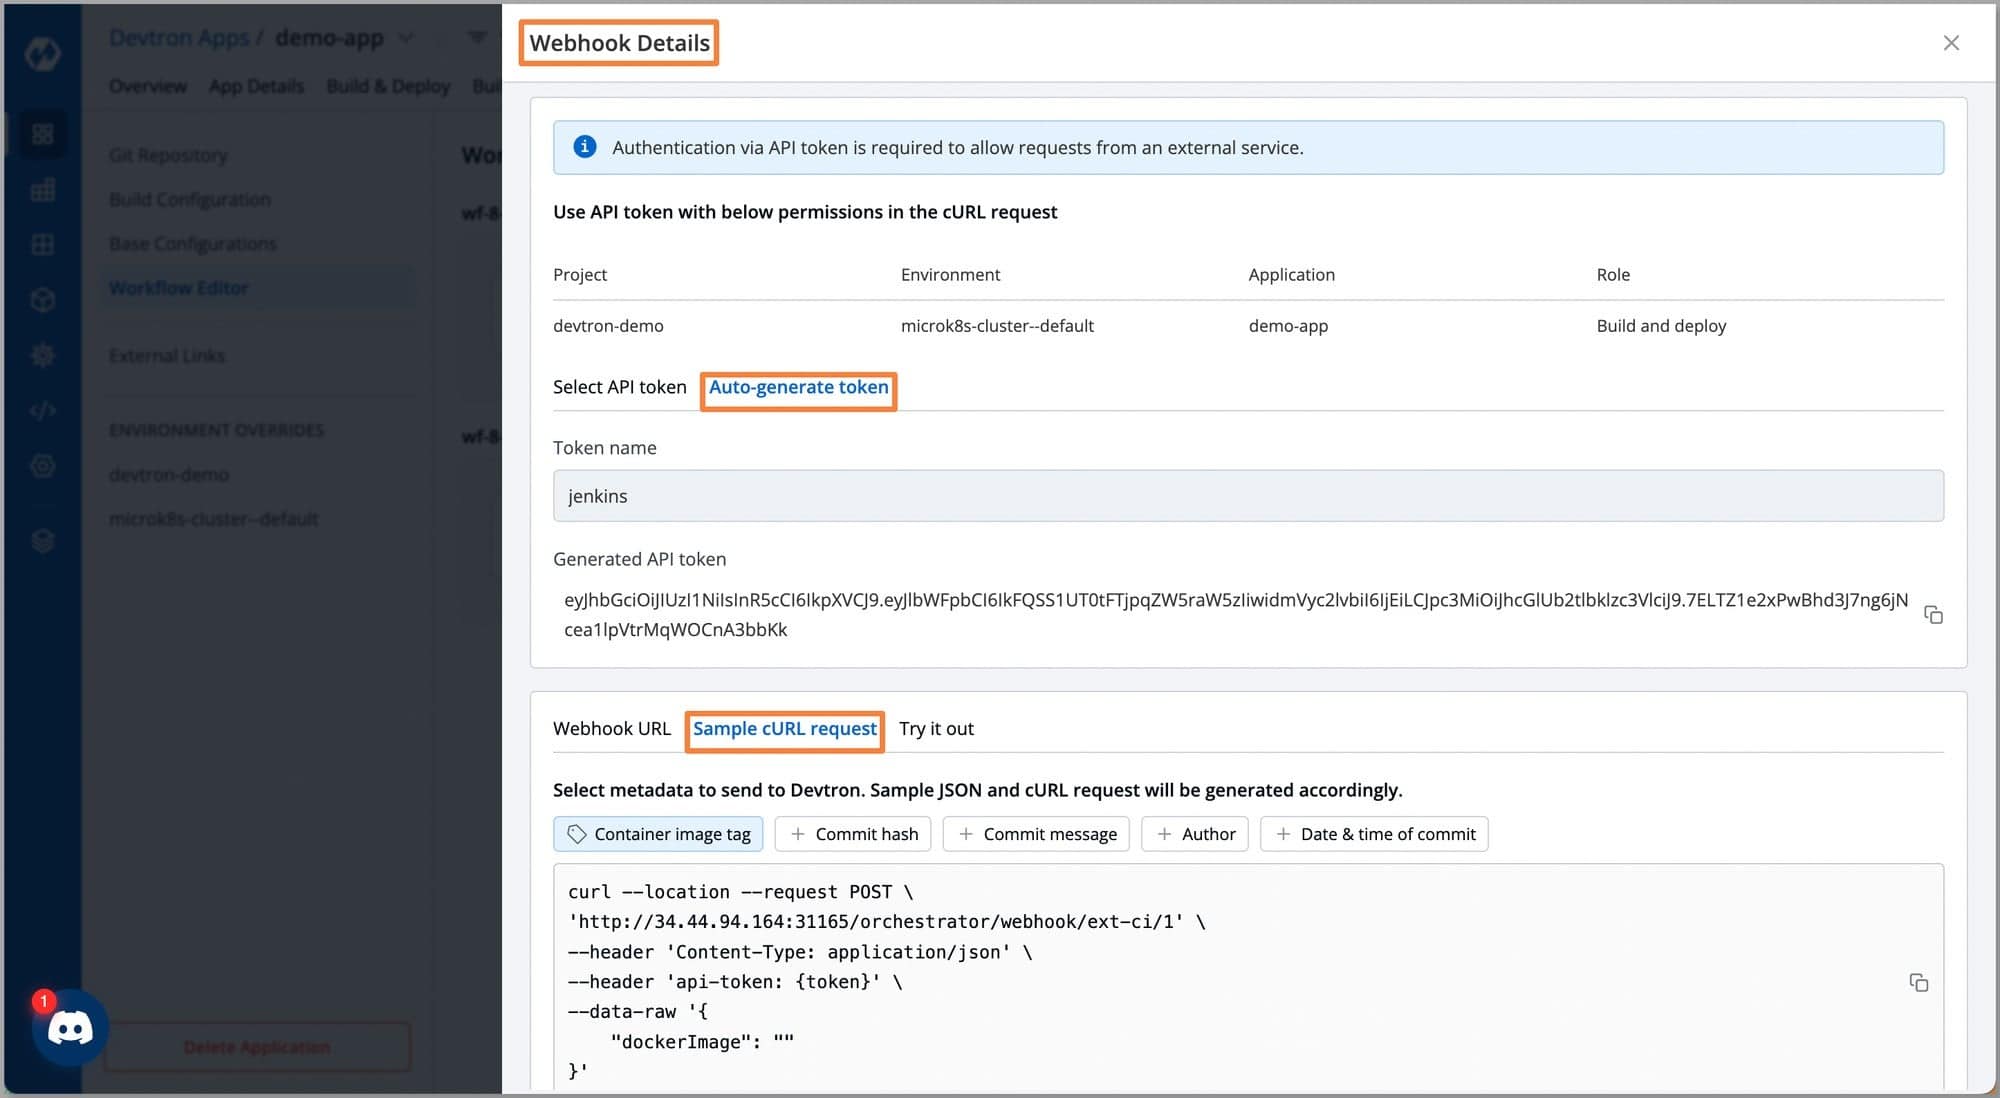Select the Webhook URL tab
The width and height of the screenshot is (2000, 1098).
614,727
